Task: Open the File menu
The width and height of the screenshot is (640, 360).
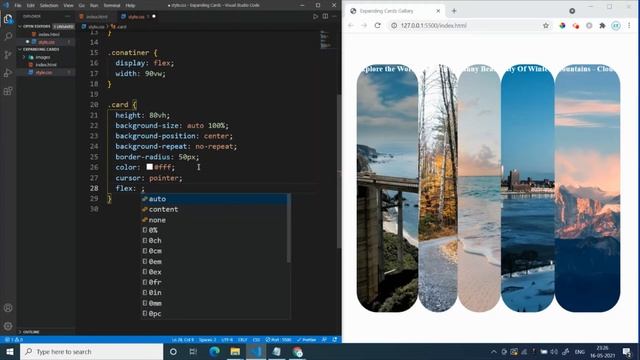Action: [x=18, y=5]
